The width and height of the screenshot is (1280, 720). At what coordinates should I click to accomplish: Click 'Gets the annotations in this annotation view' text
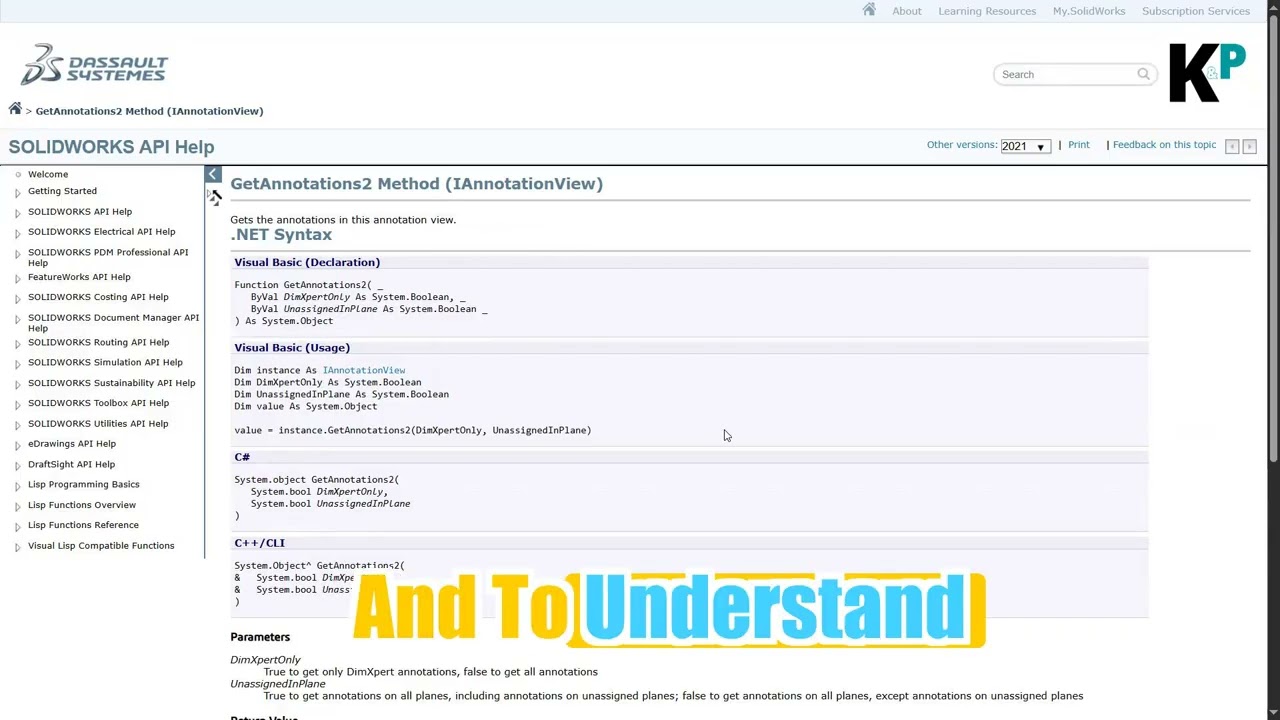pyautogui.click(x=343, y=220)
